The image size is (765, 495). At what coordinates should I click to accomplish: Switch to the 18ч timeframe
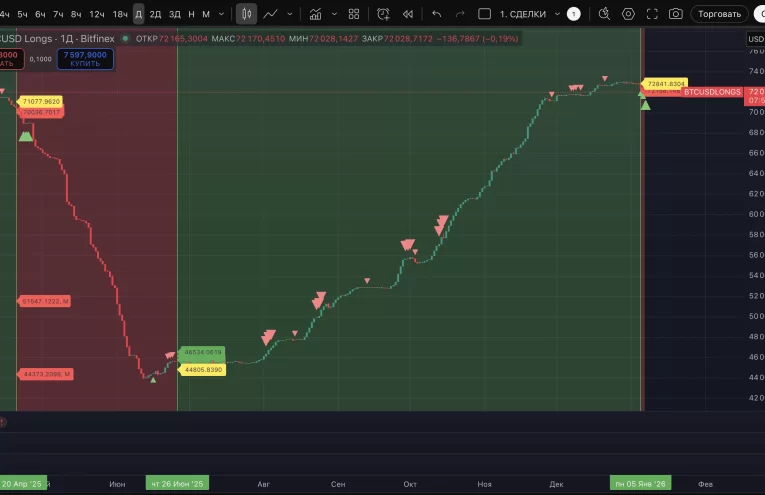click(120, 14)
